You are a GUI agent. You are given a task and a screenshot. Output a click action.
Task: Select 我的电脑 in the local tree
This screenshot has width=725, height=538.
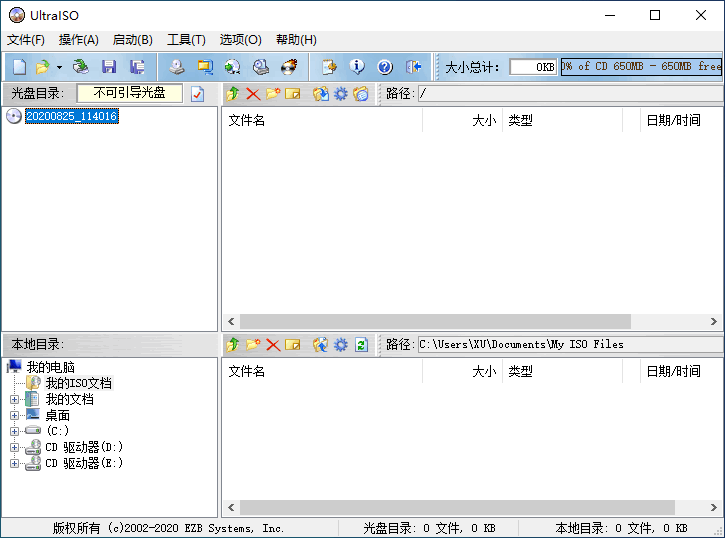coord(50,367)
